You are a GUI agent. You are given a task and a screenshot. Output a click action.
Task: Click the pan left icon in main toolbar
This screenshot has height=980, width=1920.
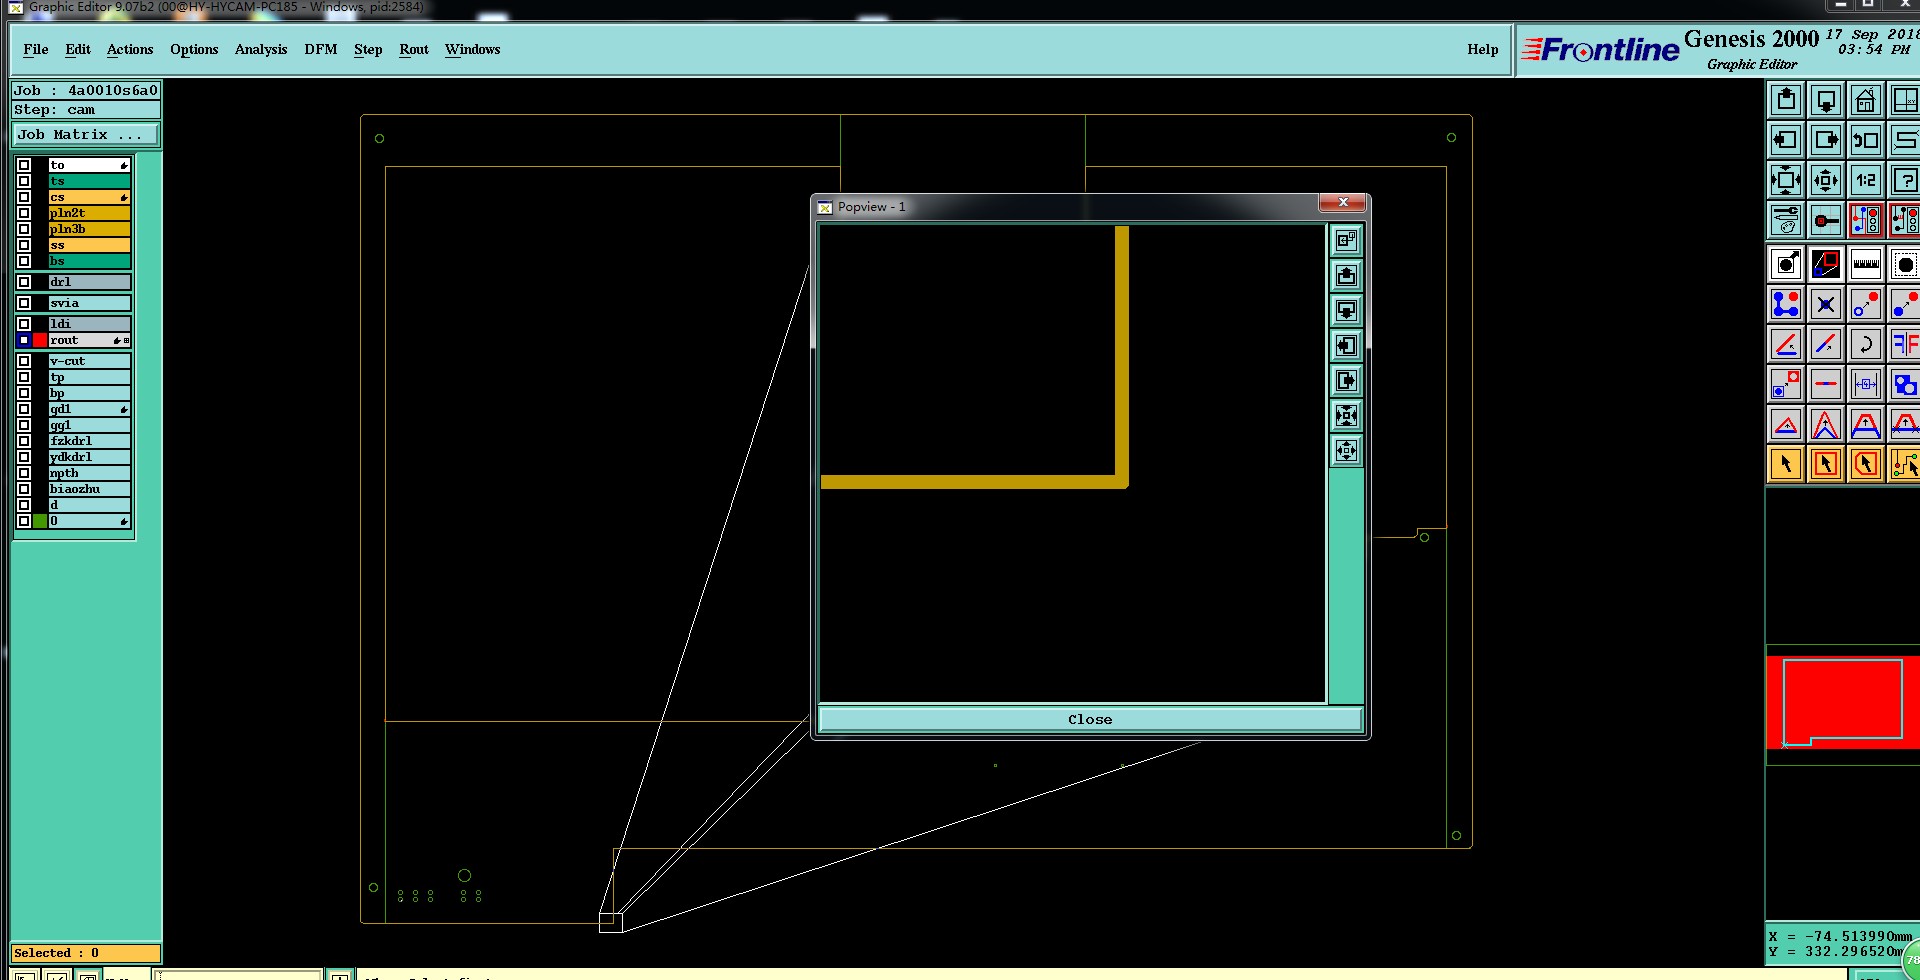pos(1786,140)
